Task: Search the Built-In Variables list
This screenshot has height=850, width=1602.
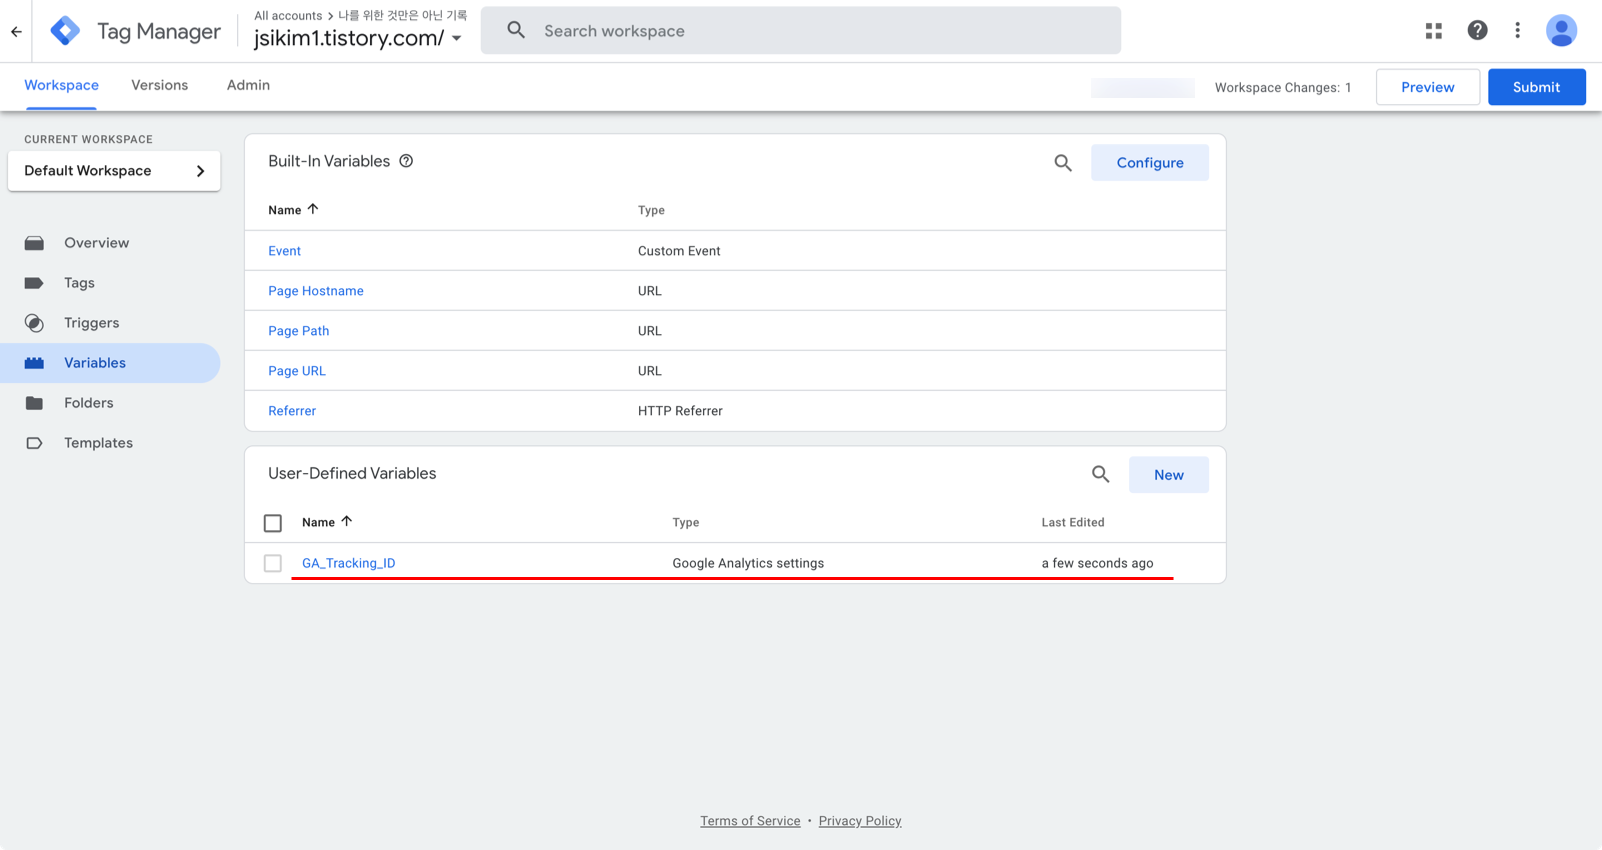Action: [x=1062, y=163]
